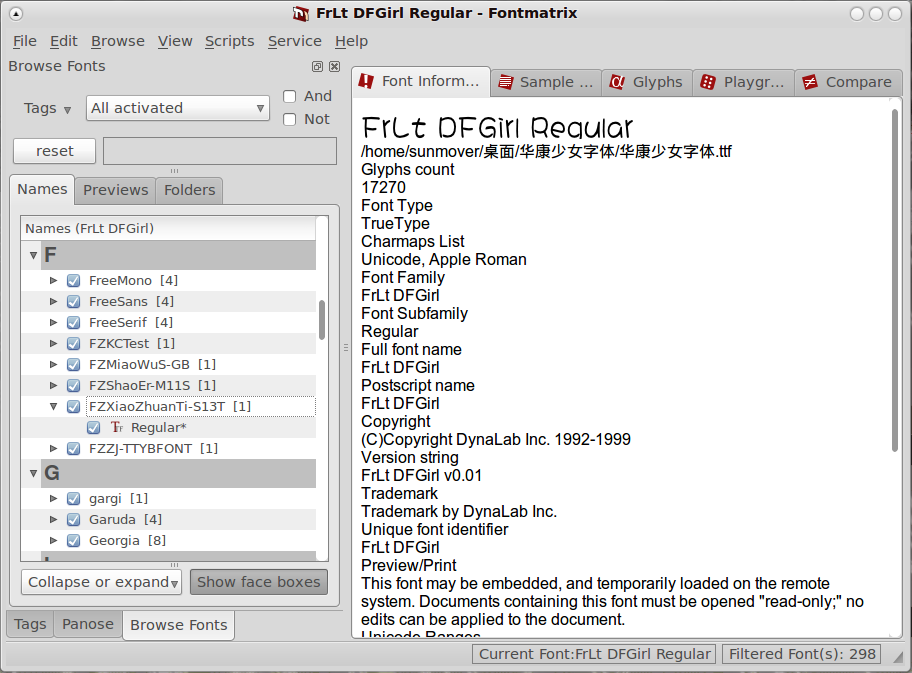Viewport: 912px width, 673px height.
Task: Switch to the Previews tab
Action: [115, 190]
